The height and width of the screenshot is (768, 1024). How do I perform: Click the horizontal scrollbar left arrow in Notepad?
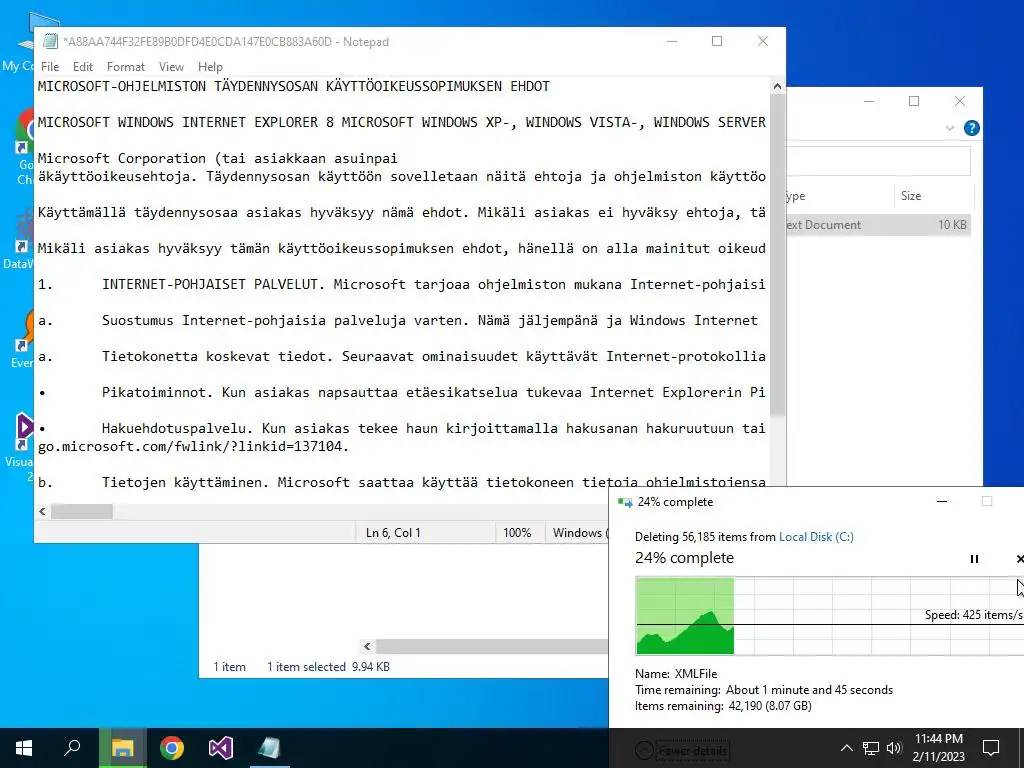click(42, 511)
